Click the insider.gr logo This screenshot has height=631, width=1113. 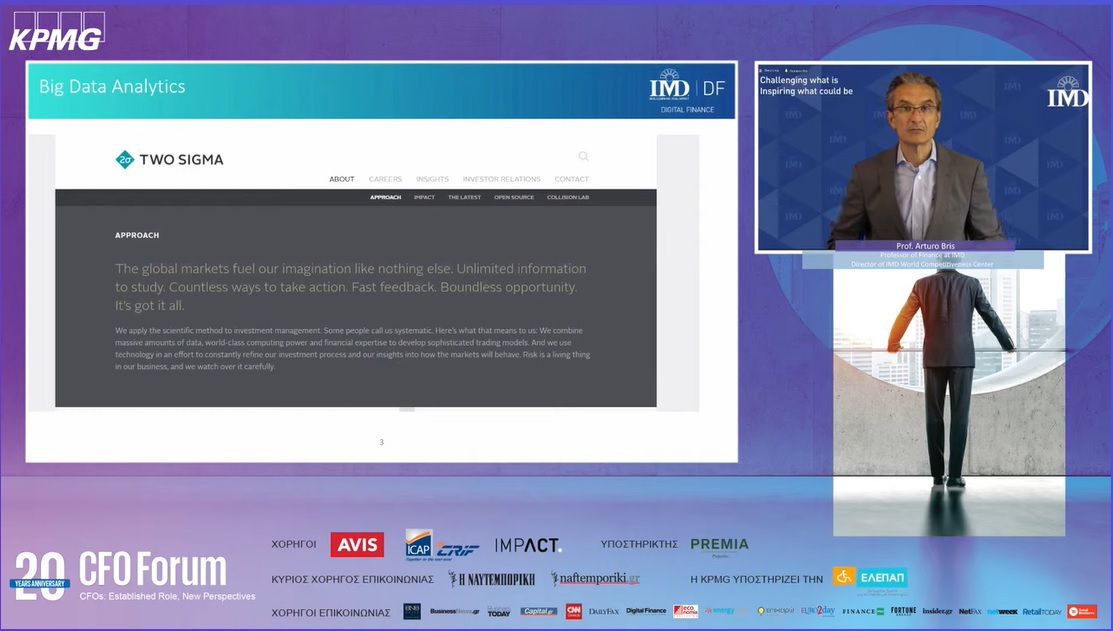pos(937,611)
